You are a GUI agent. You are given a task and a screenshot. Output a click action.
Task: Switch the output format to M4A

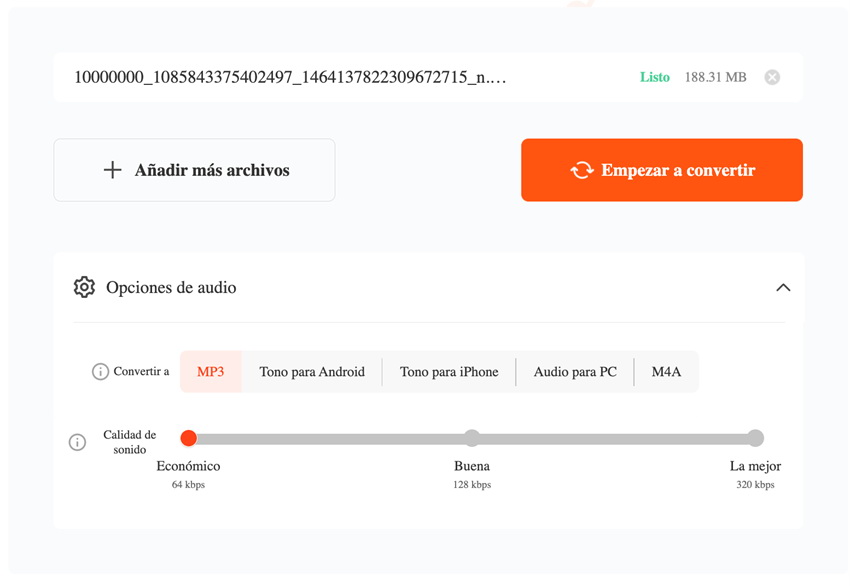(x=666, y=372)
